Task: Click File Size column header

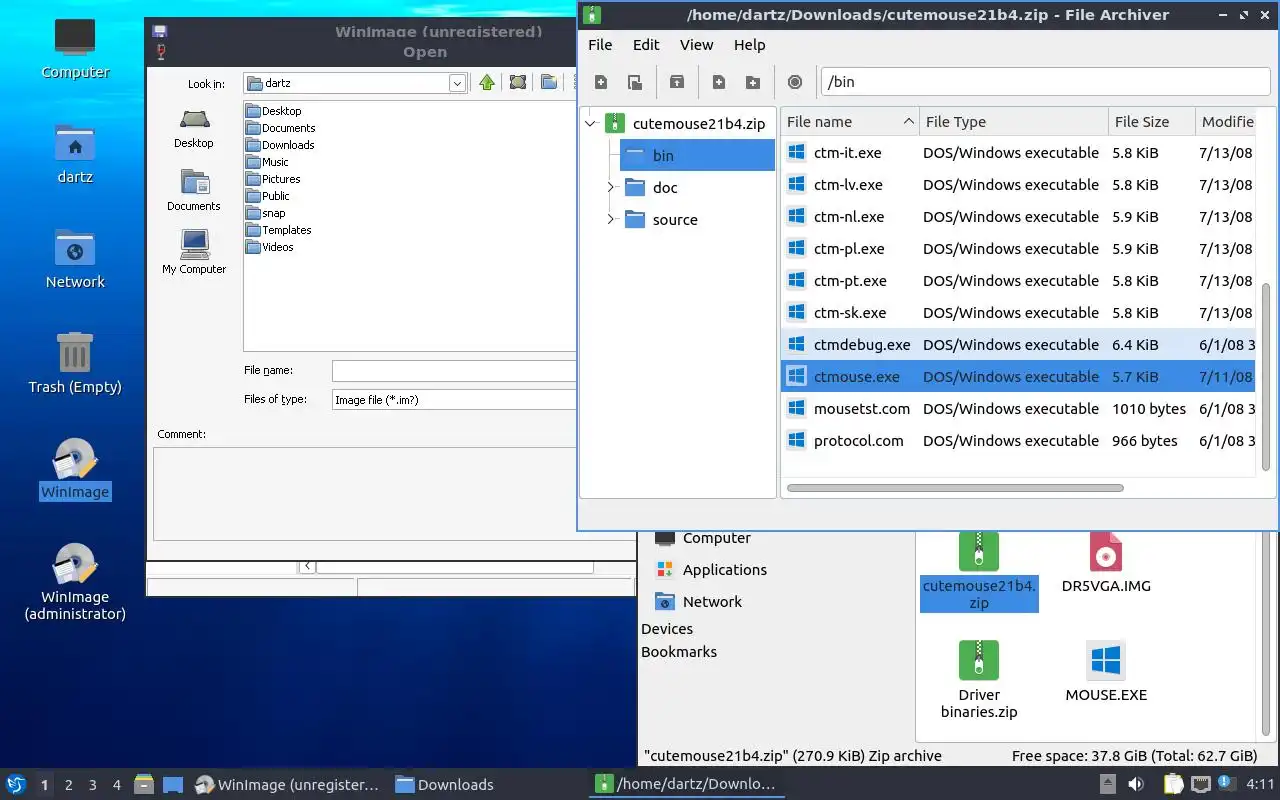Action: pyautogui.click(x=1152, y=122)
